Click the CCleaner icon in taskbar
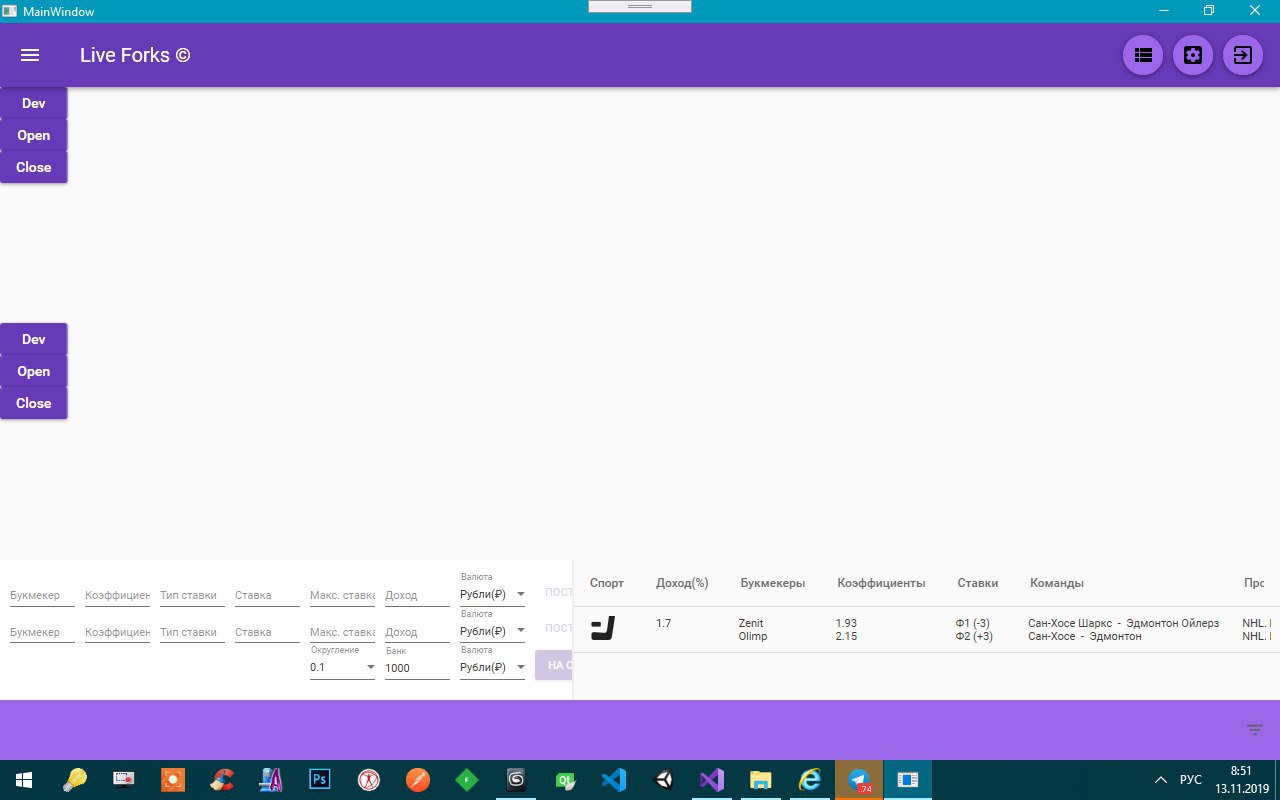Viewport: 1280px width, 800px height. 221,780
